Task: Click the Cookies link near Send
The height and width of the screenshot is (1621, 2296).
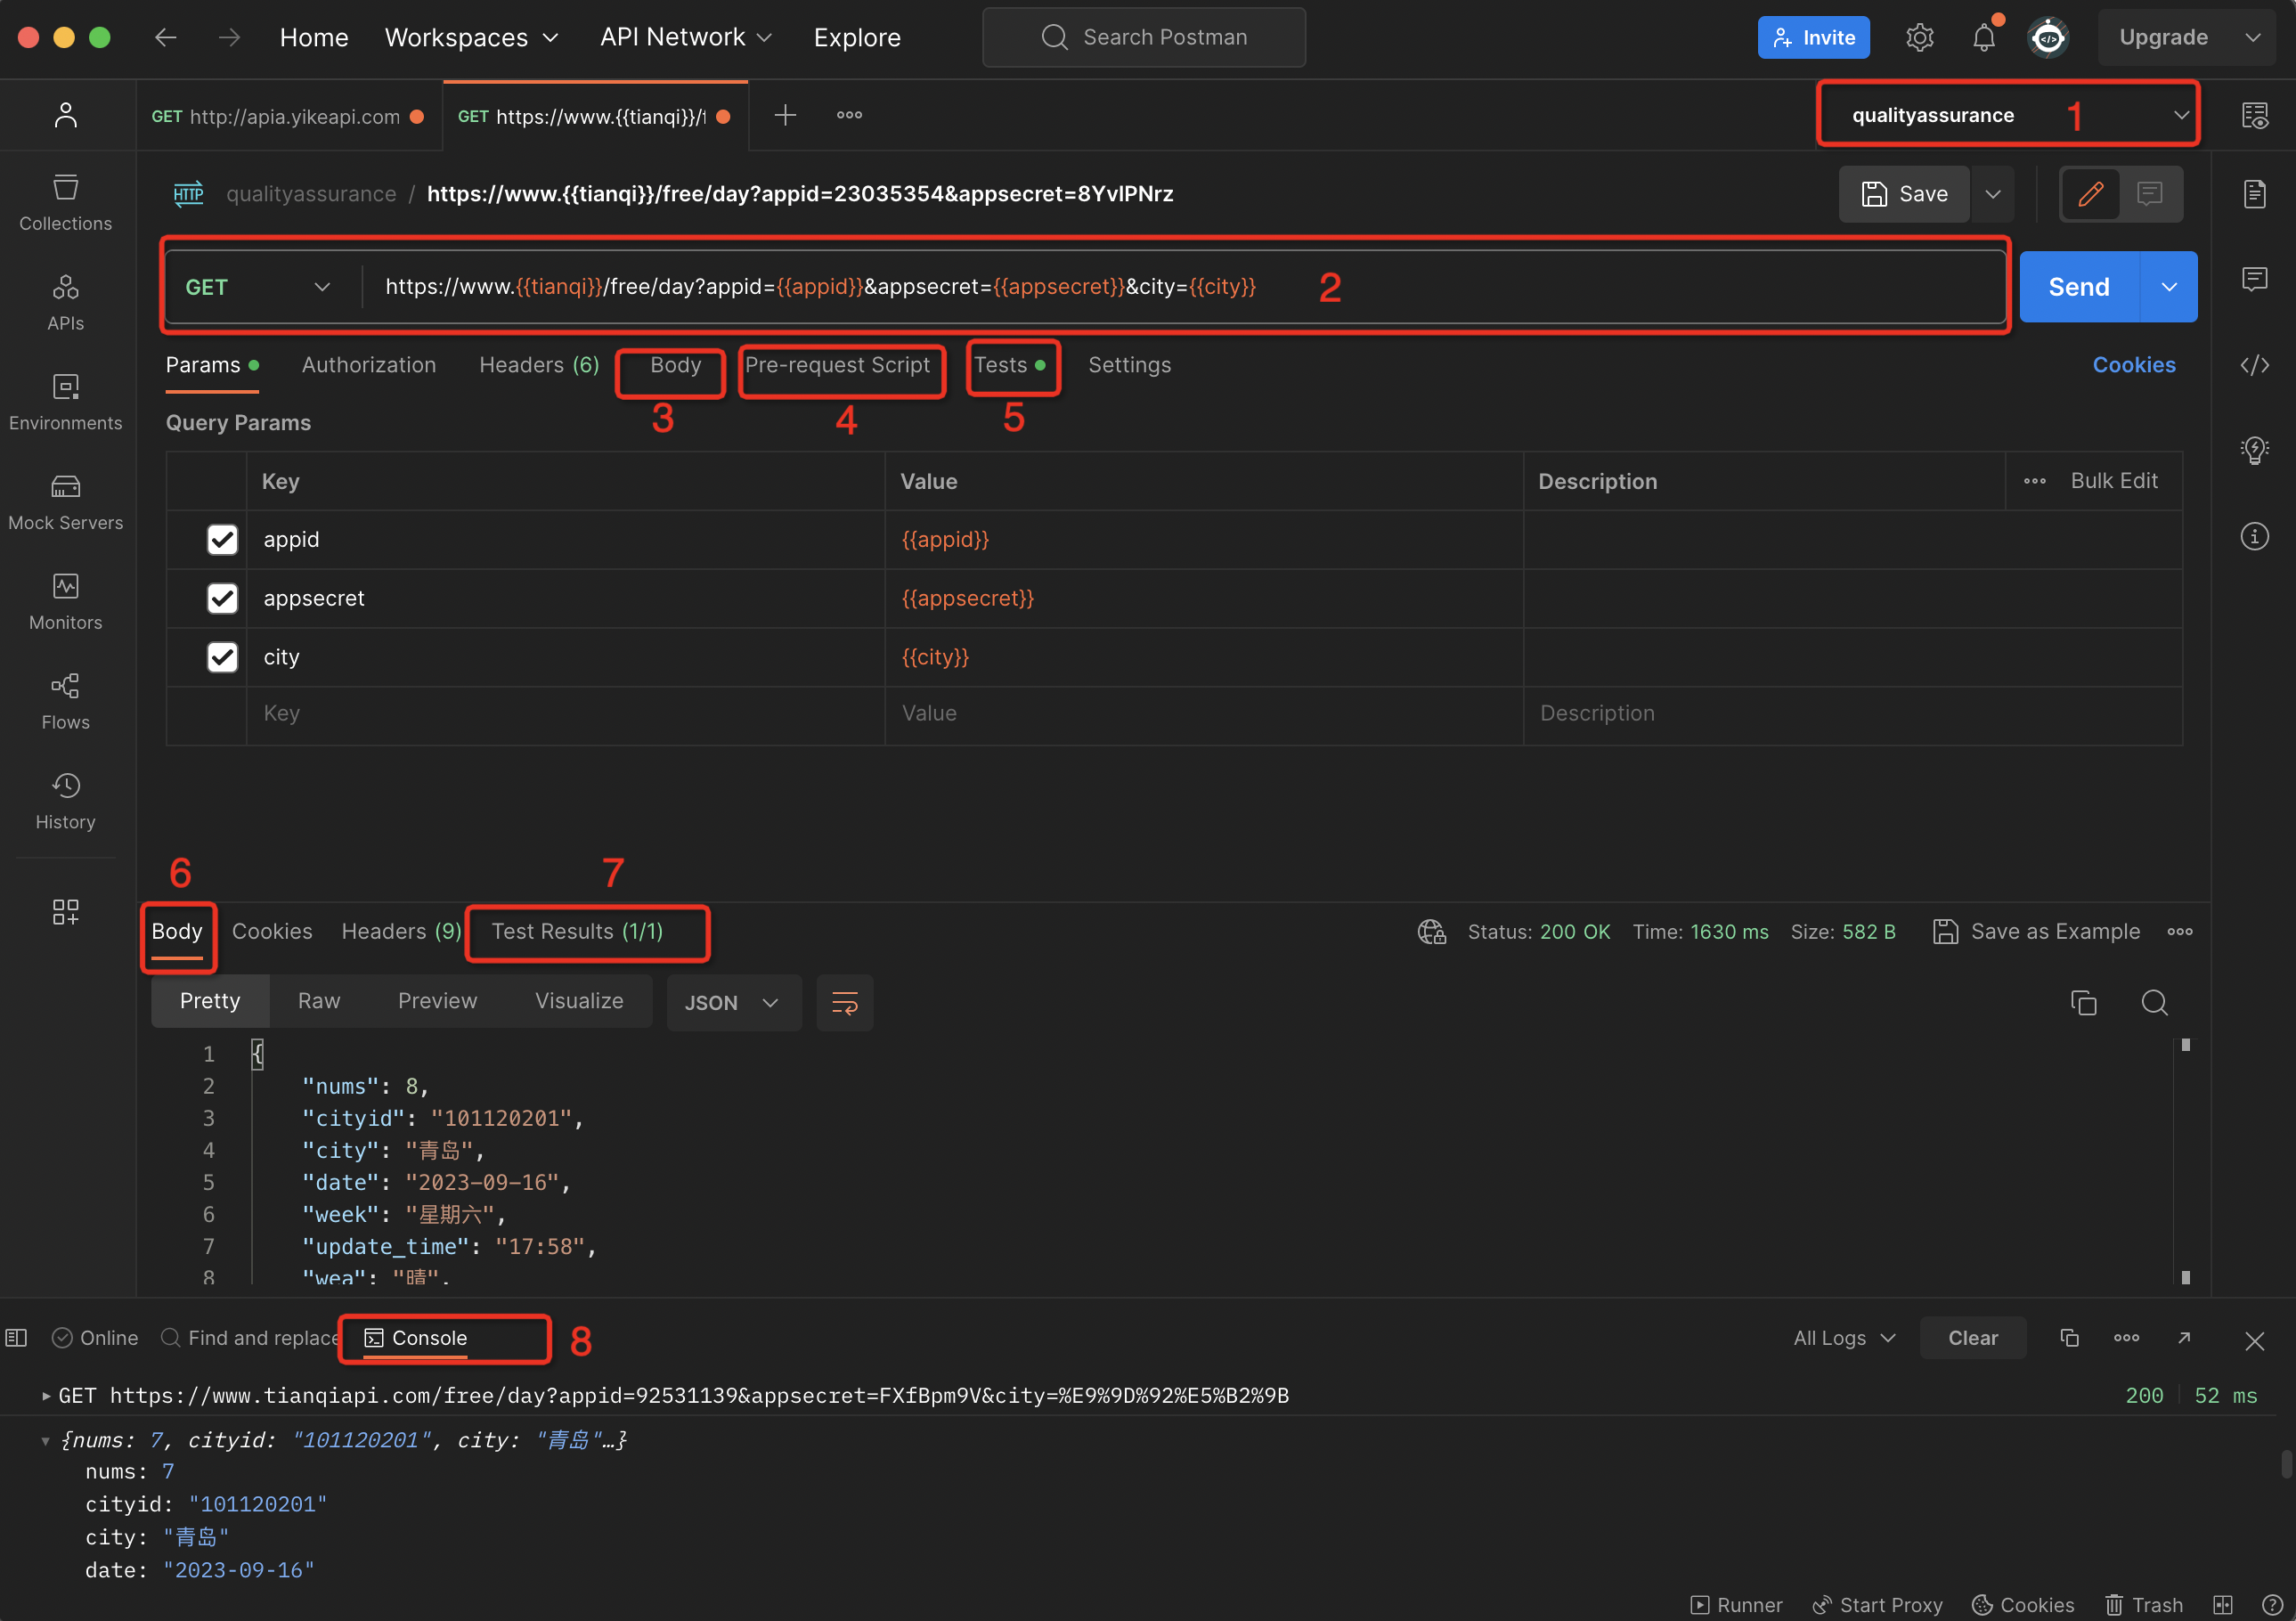Action: (x=2134, y=365)
